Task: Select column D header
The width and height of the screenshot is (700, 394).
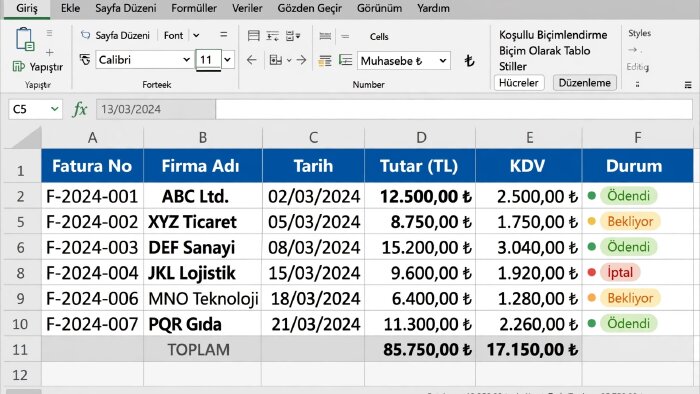Action: pos(420,137)
